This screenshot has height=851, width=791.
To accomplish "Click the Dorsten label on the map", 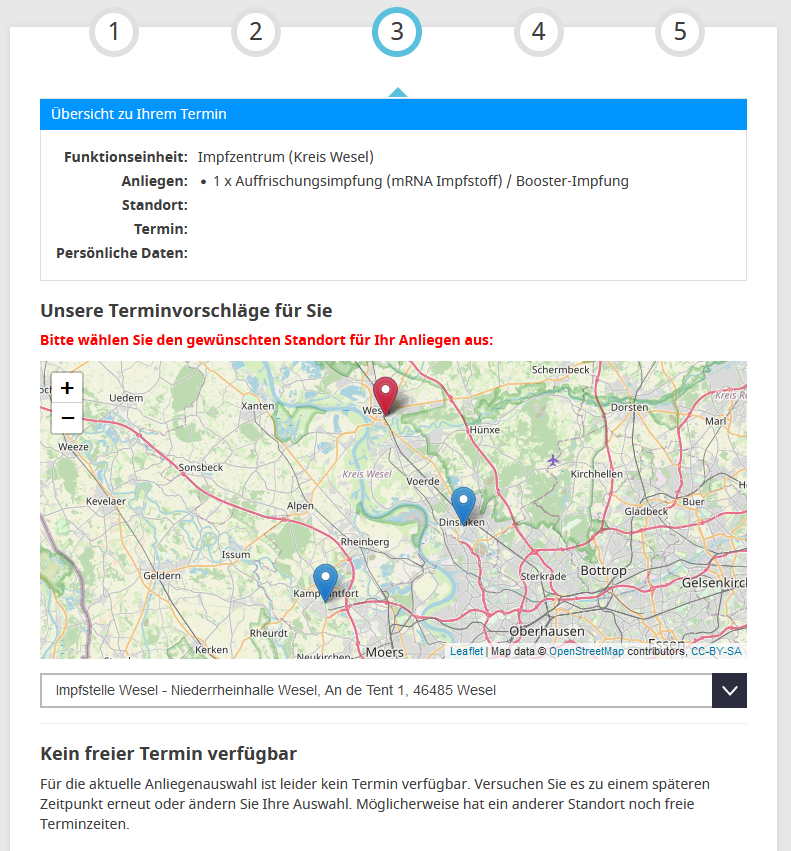I will click(630, 407).
